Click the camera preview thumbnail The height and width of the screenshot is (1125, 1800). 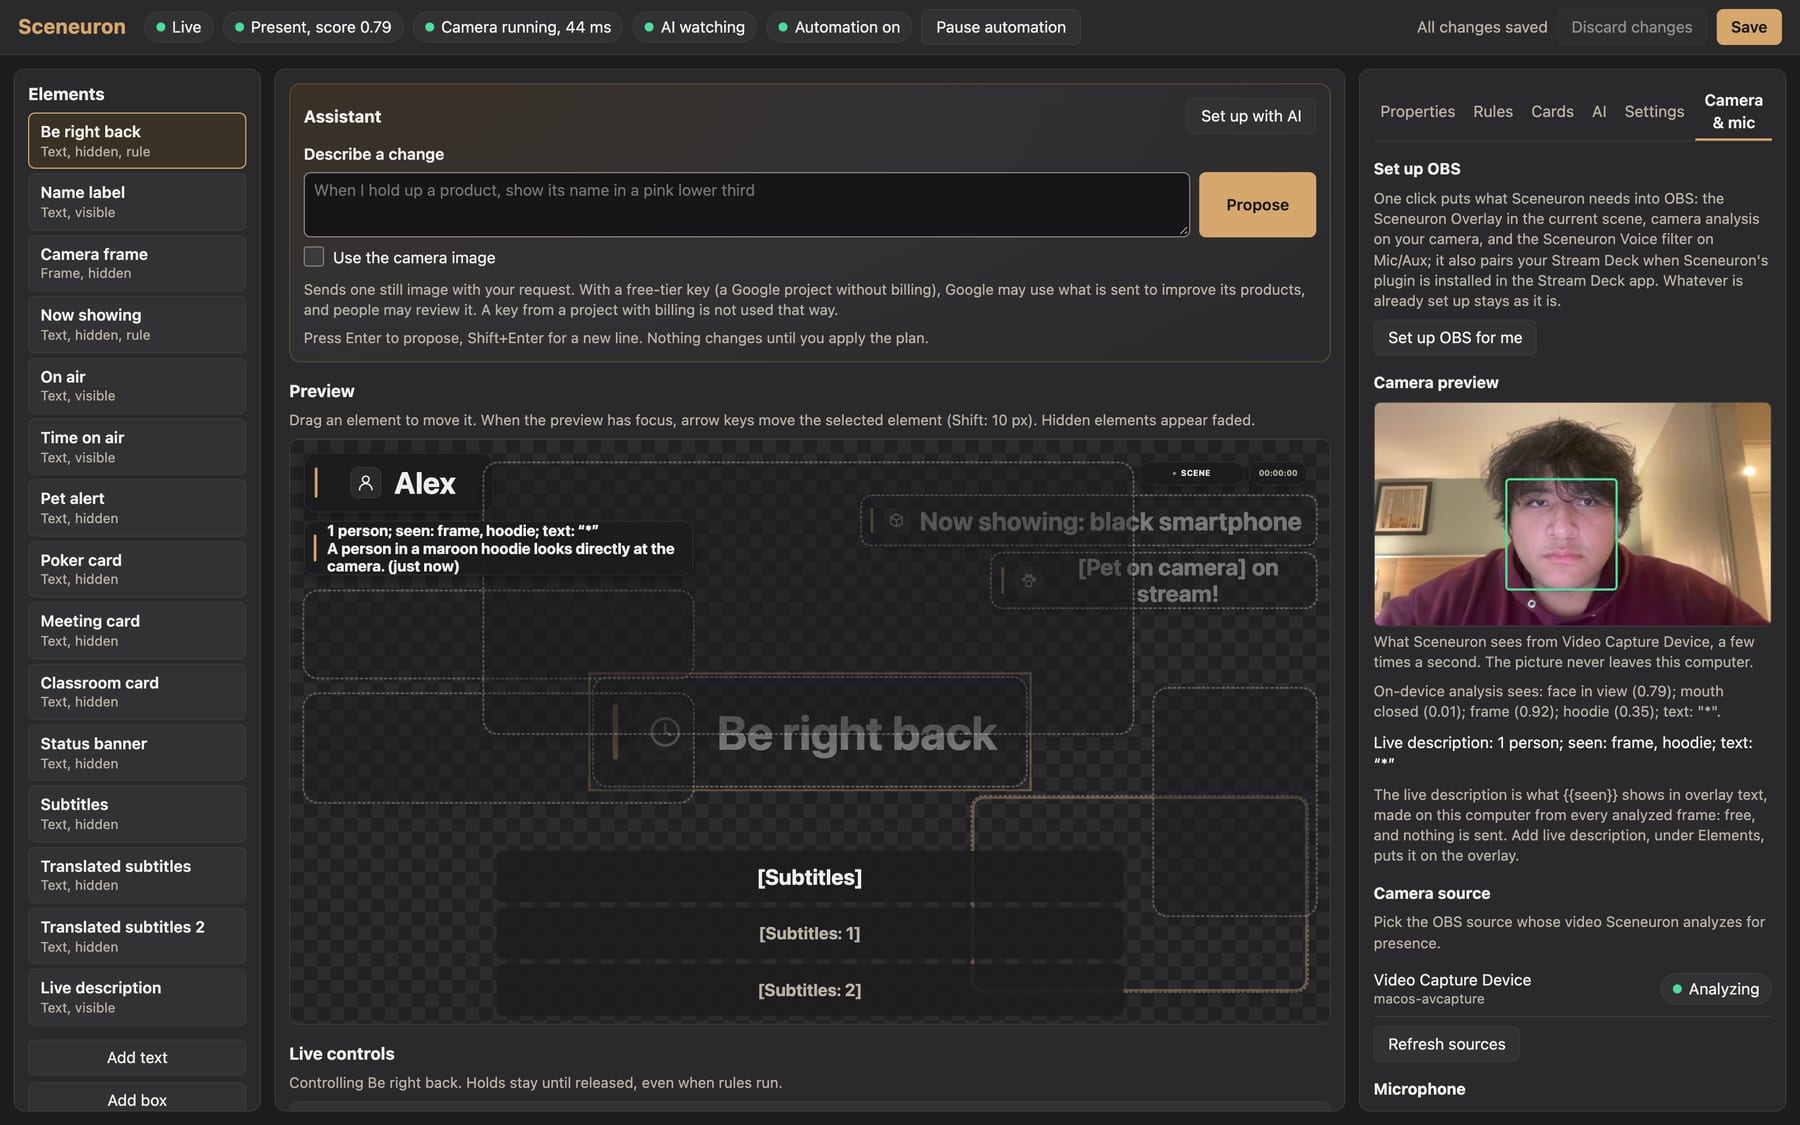(x=1572, y=514)
